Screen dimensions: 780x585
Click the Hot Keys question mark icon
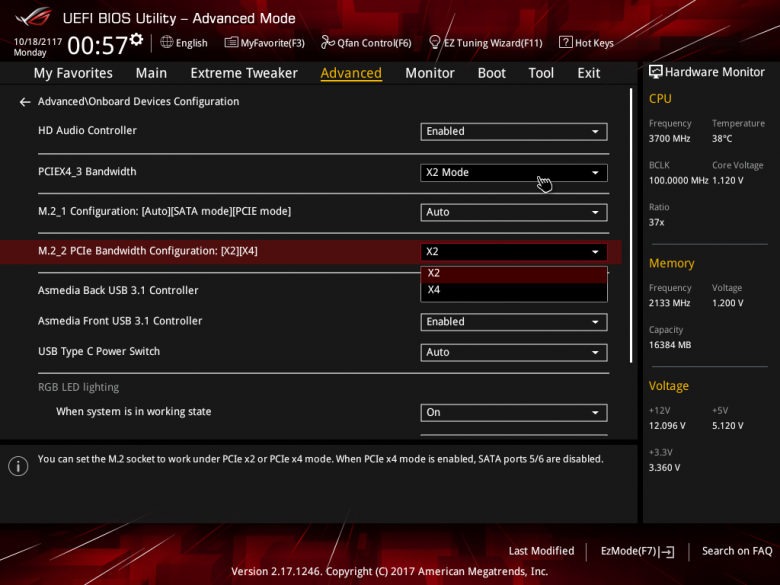point(566,42)
